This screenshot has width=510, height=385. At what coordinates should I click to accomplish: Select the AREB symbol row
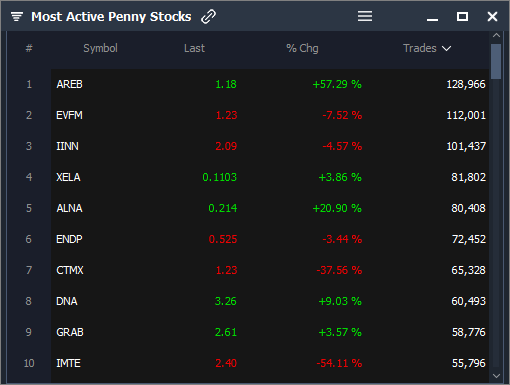pyautogui.click(x=270, y=84)
